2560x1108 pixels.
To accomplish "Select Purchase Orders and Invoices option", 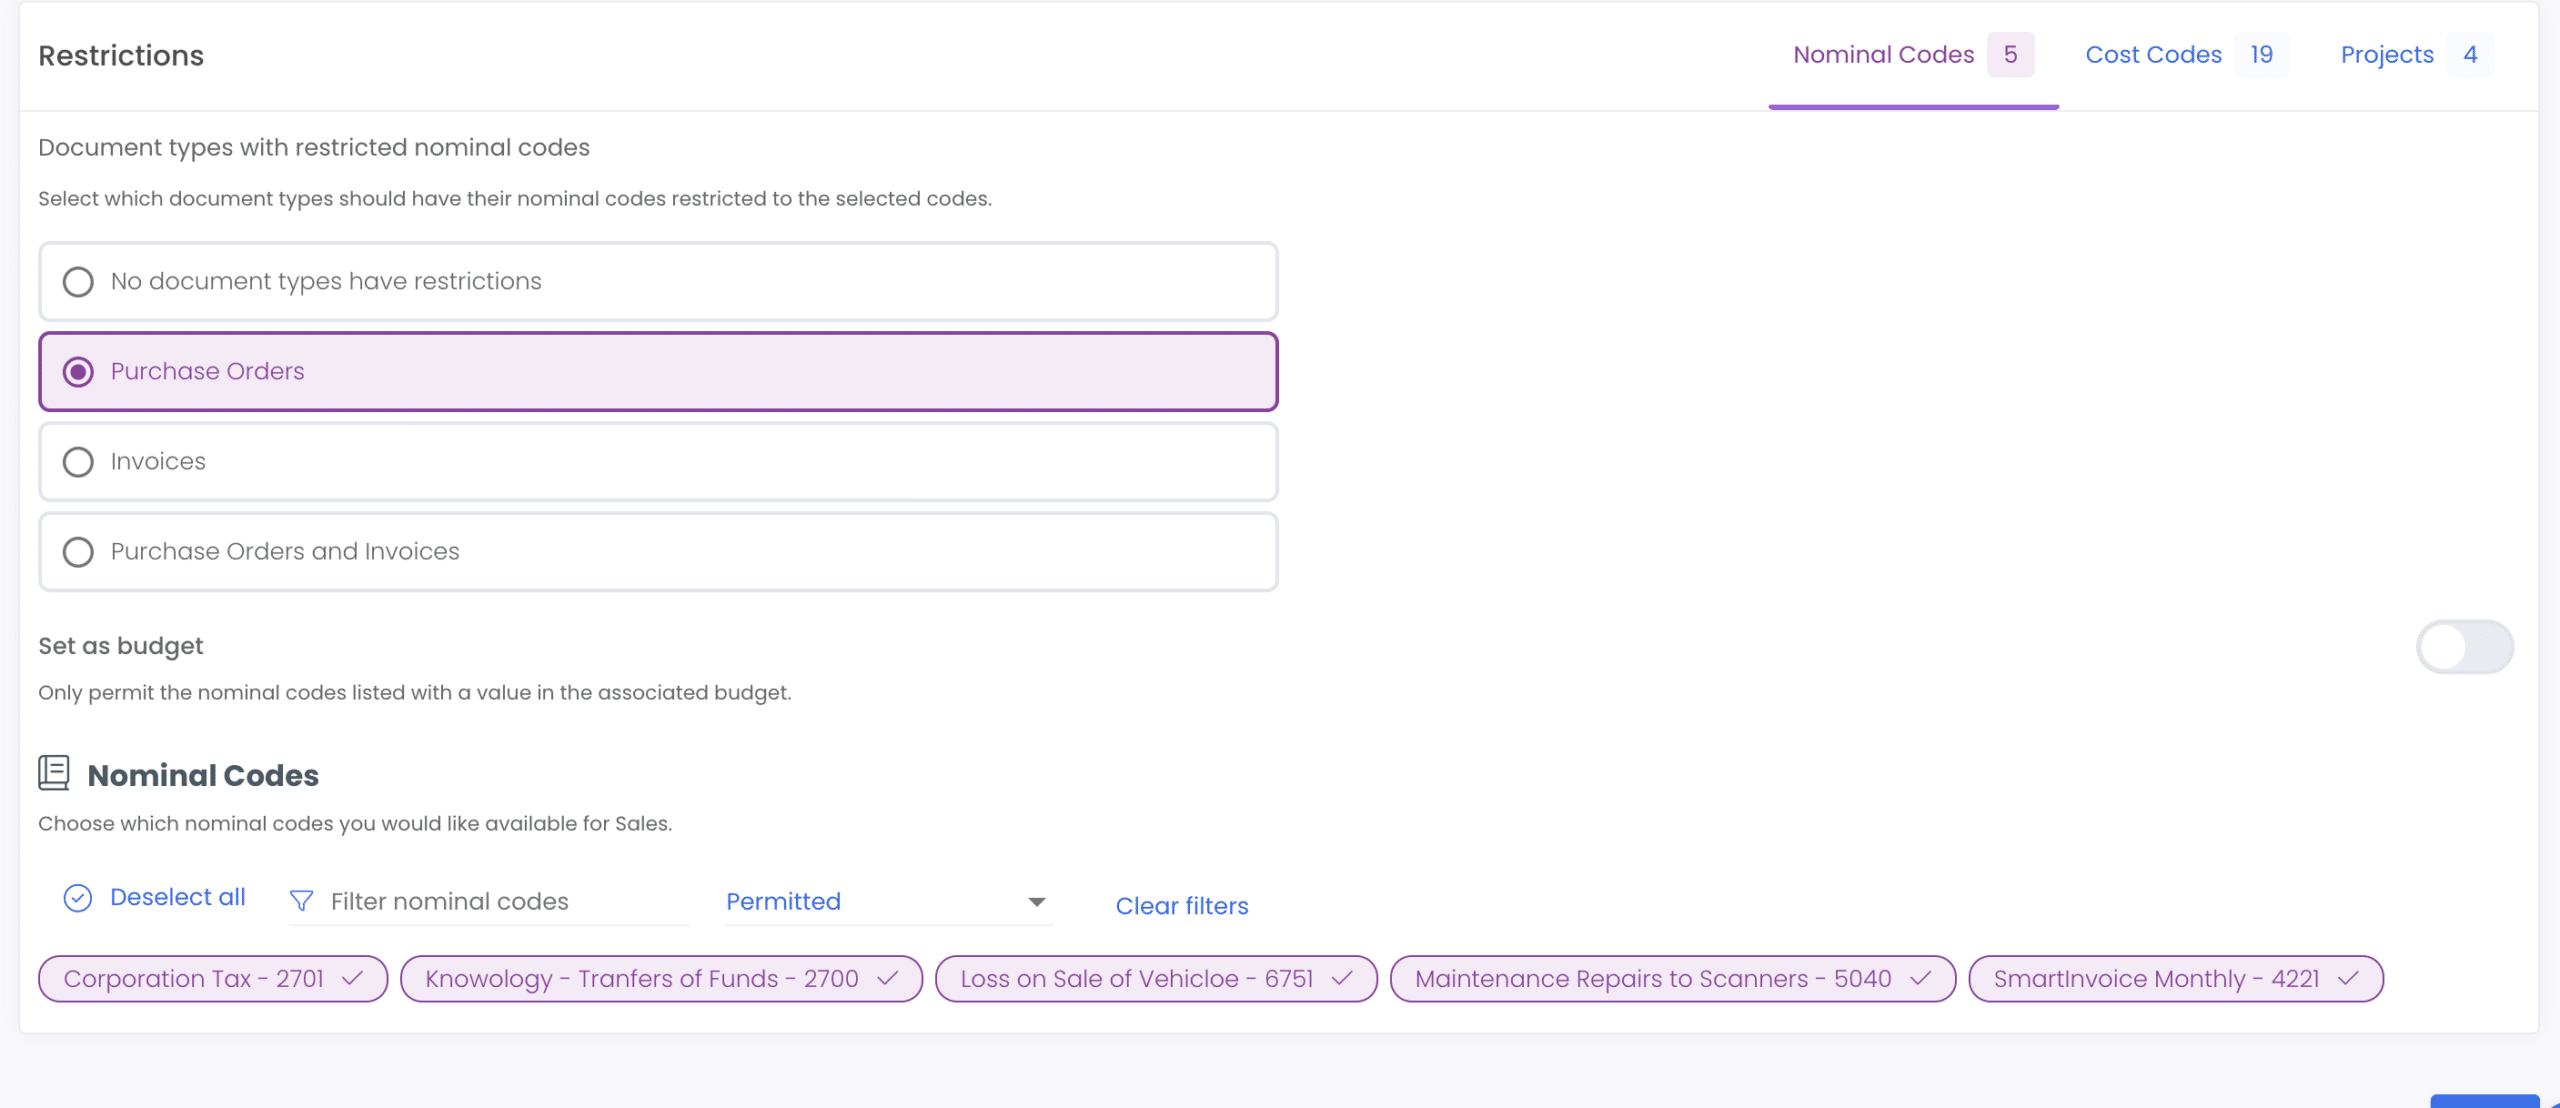I will 658,551.
